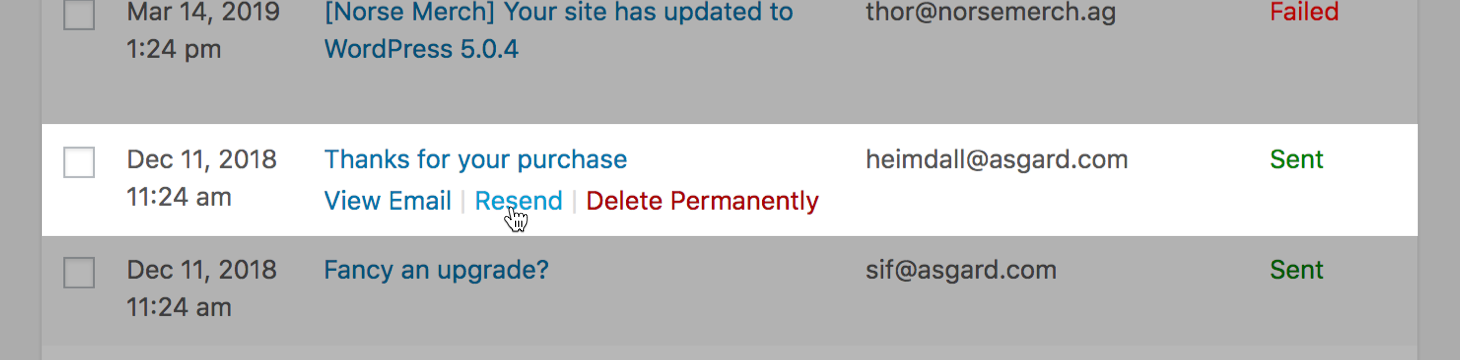
Task: Resend the Thanks for your purchase email
Action: (x=518, y=201)
